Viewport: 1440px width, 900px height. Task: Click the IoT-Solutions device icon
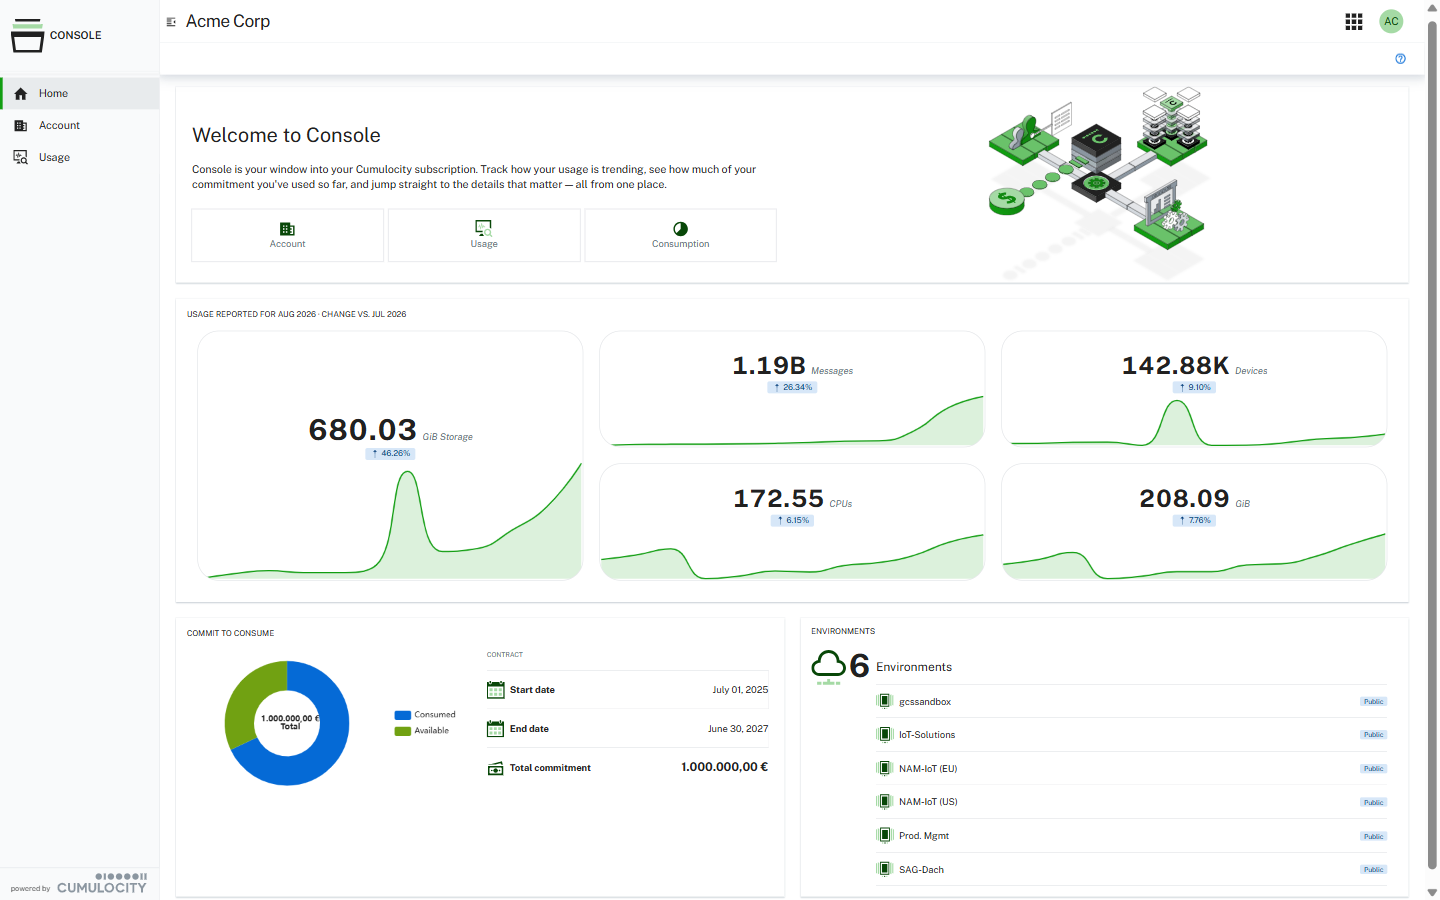tap(884, 735)
